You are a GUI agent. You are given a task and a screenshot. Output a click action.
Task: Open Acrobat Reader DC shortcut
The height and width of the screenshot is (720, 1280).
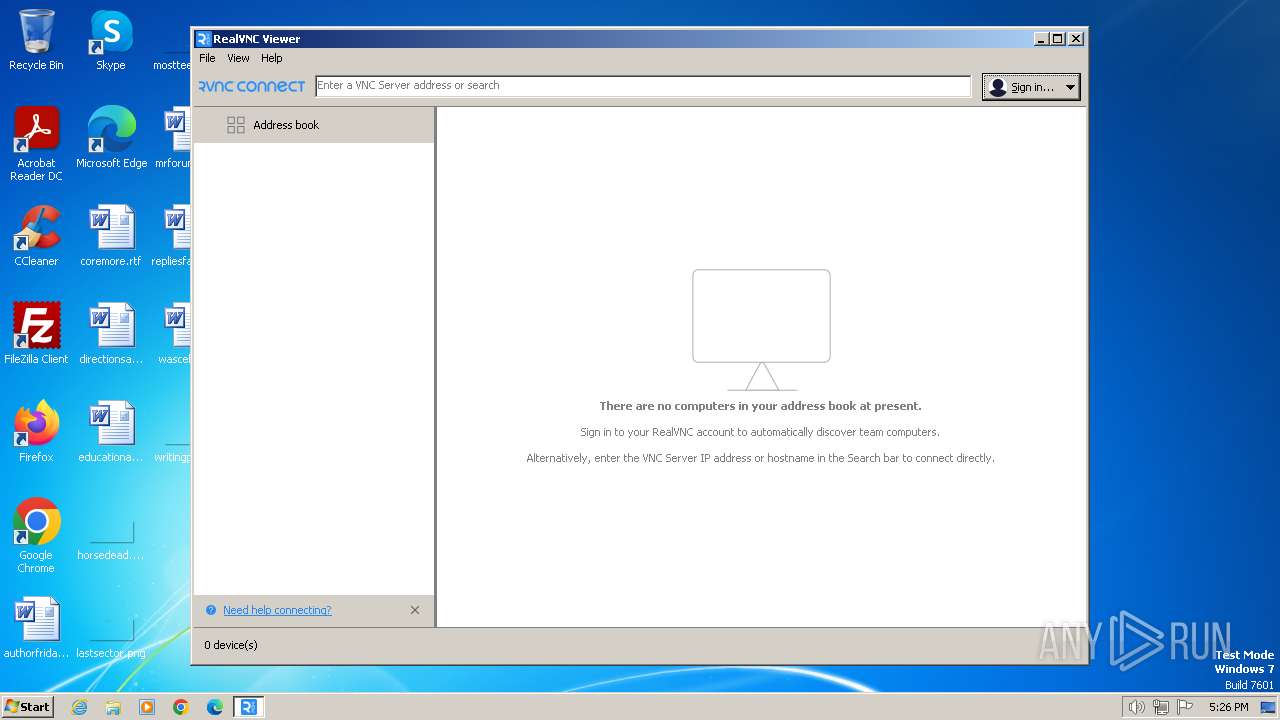pos(36,145)
